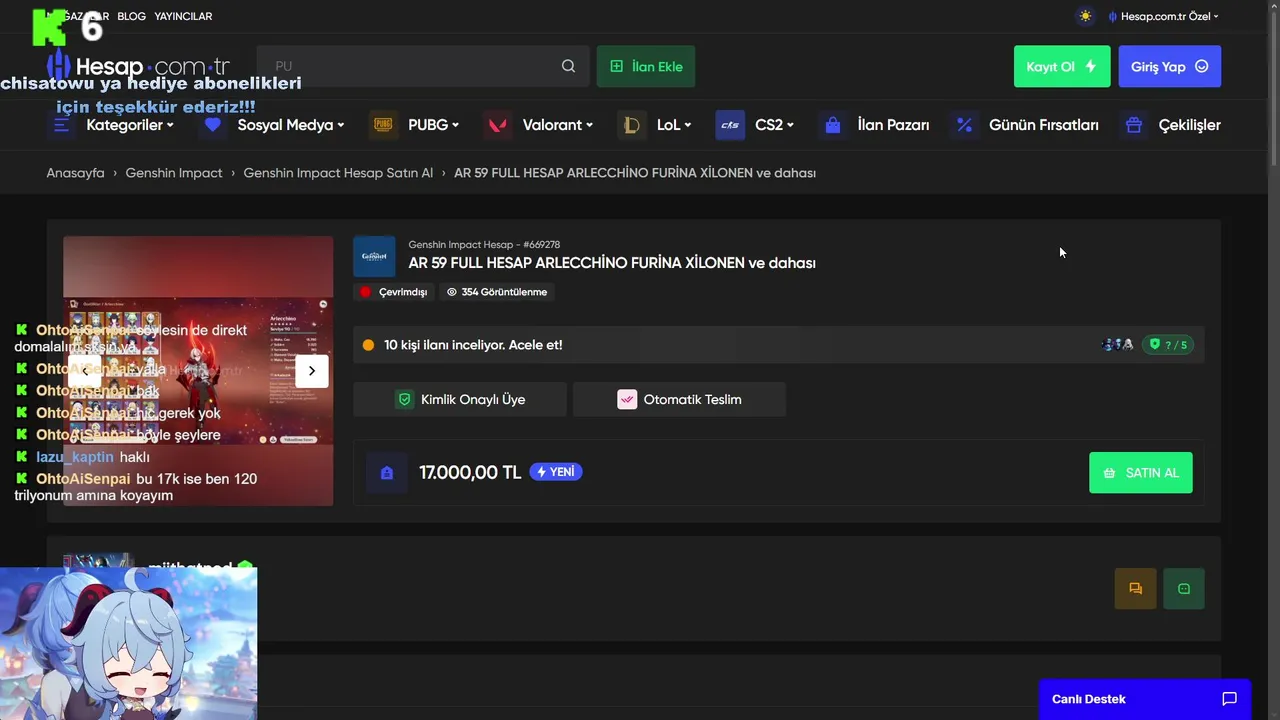The height and width of the screenshot is (720, 1280).
Task: Open the YAYINCILAR menu item
Action: (x=183, y=16)
